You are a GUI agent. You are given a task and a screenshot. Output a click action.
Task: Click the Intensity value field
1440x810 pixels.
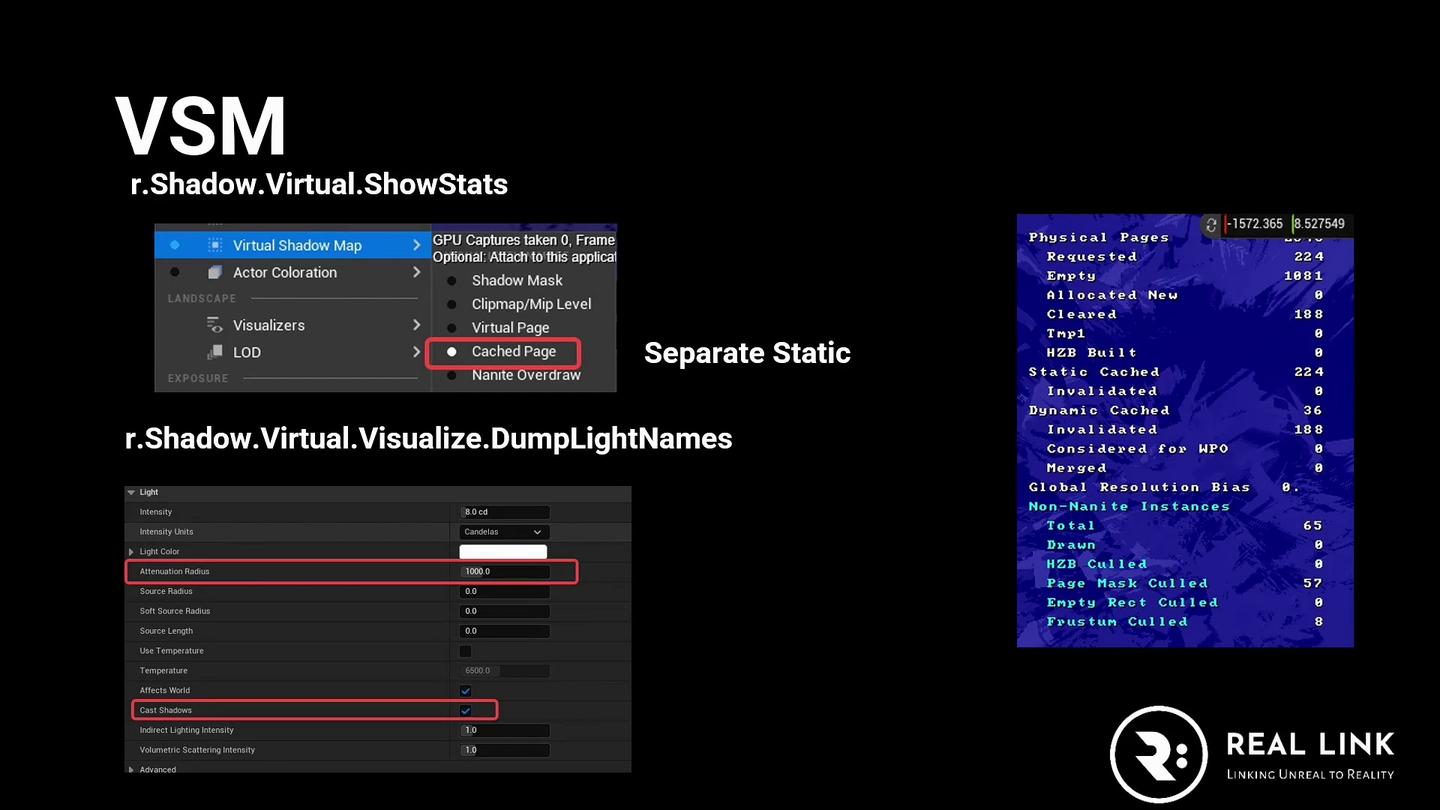click(504, 512)
